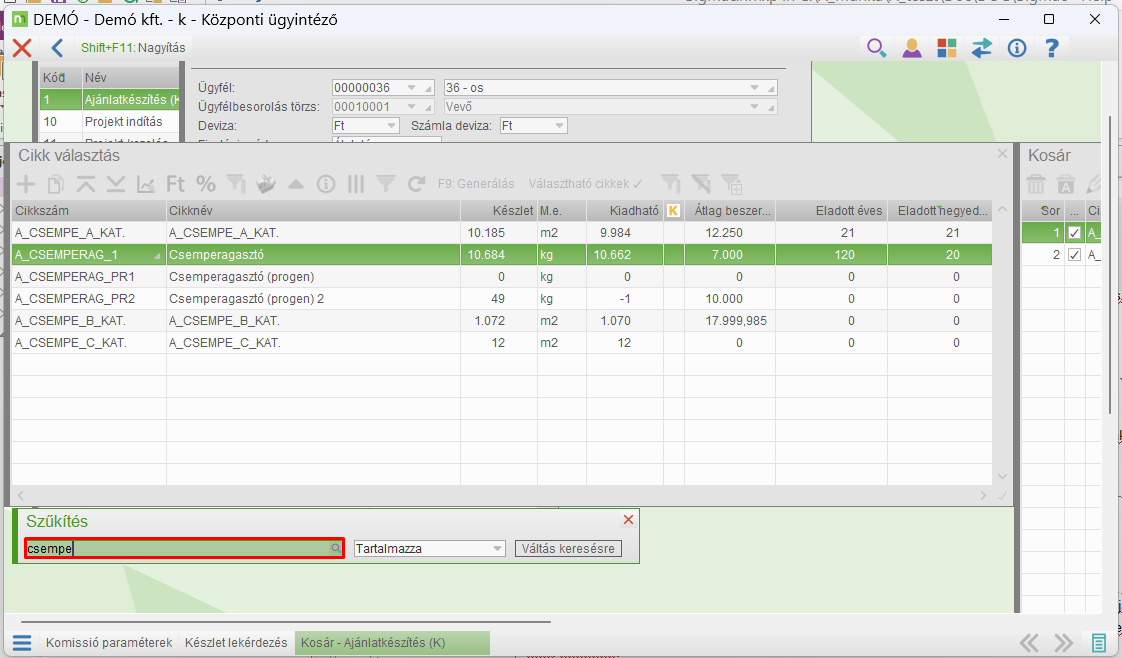Click the jump-to-bottom arrow icon
This screenshot has width=1122, height=658.
click(x=116, y=184)
